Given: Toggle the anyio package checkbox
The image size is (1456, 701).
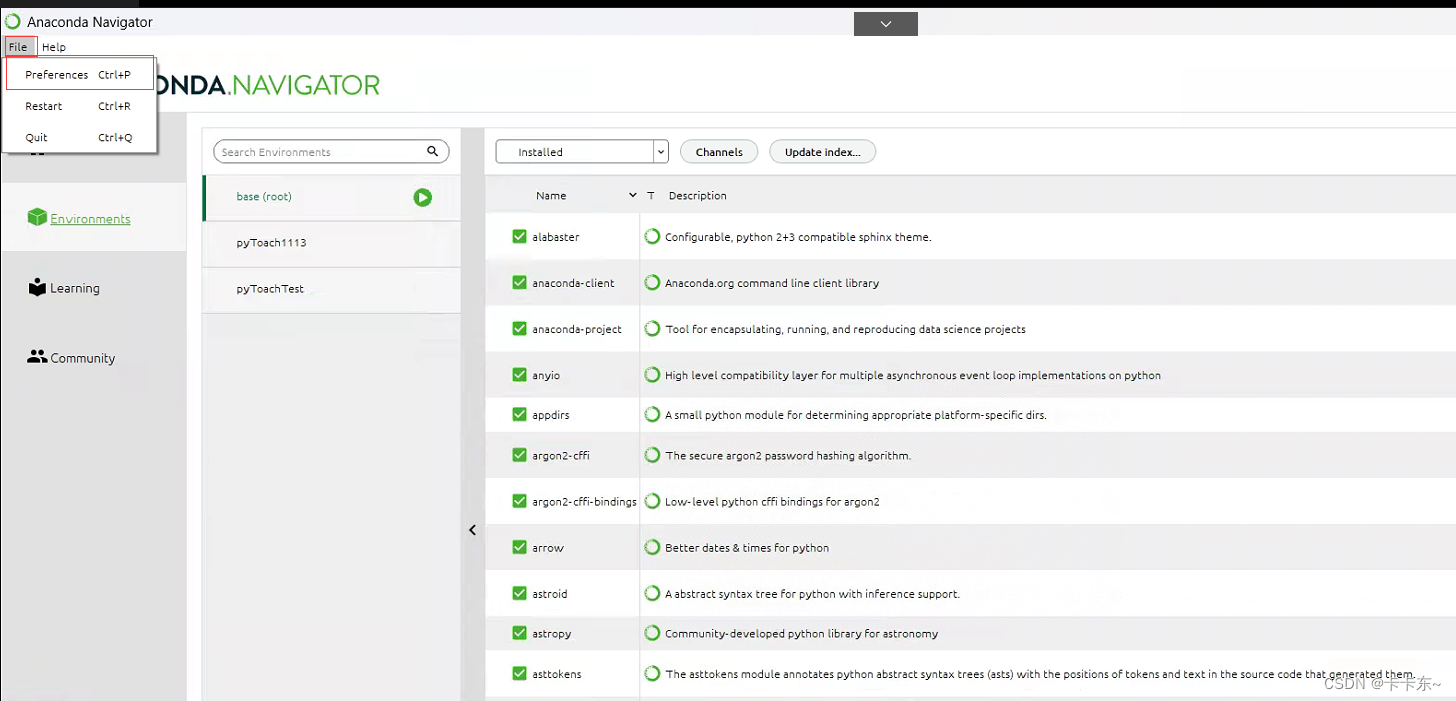Looking at the screenshot, I should (519, 375).
